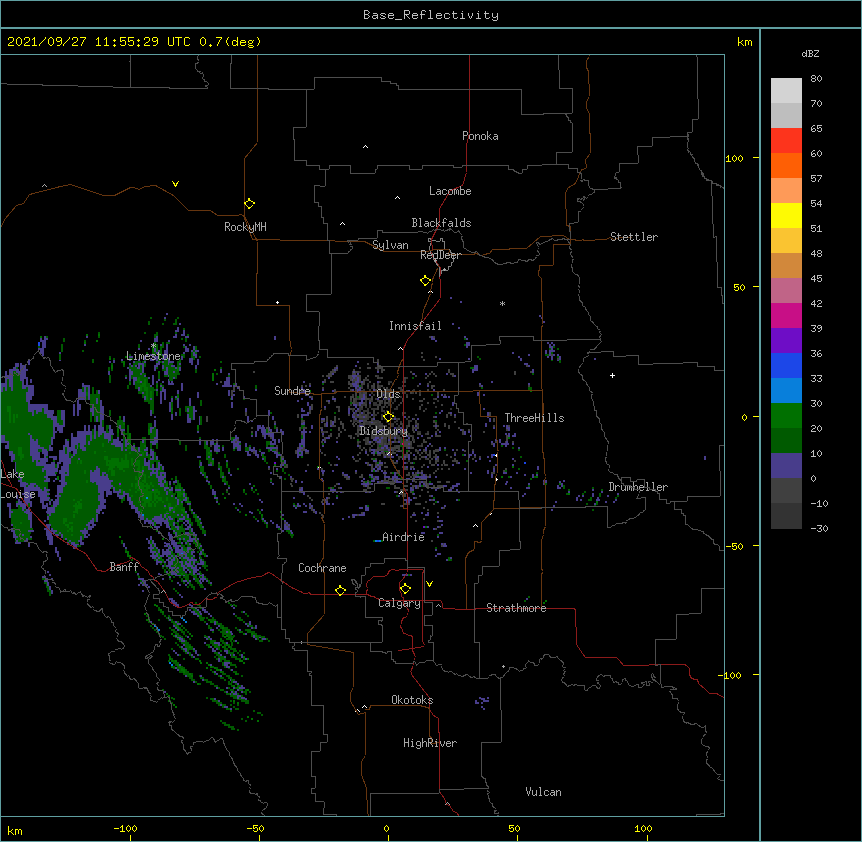Click the Base_Reflectivity title
The image size is (862, 842).
pos(431,15)
